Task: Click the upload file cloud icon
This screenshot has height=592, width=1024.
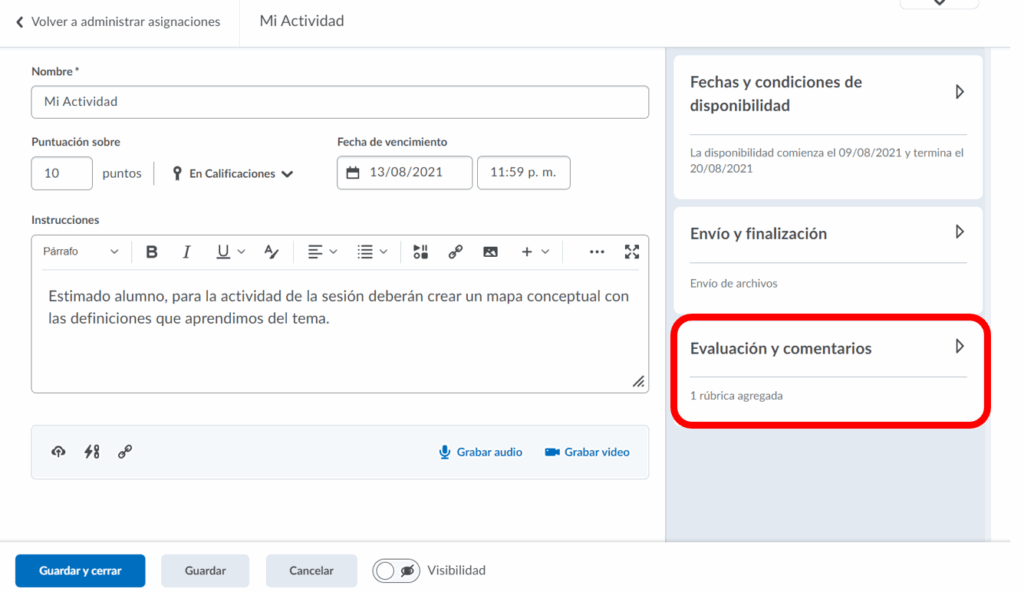Action: 58,452
